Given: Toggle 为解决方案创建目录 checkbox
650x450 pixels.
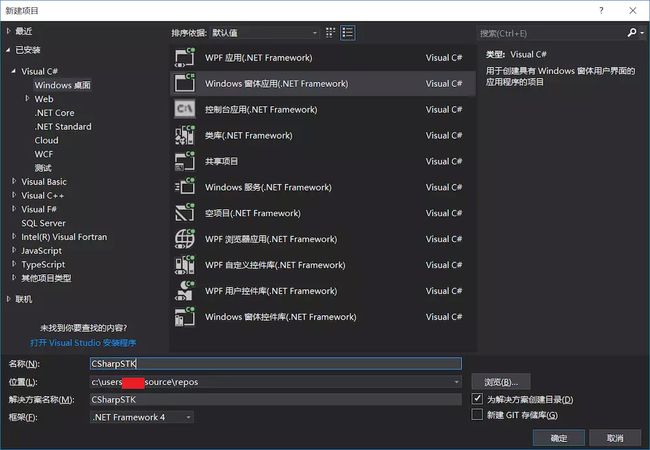Looking at the screenshot, I should (x=477, y=399).
